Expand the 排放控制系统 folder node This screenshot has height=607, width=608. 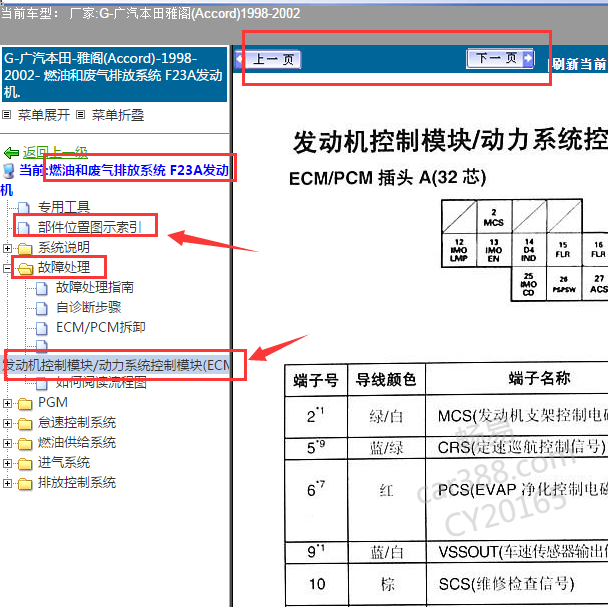[7, 483]
